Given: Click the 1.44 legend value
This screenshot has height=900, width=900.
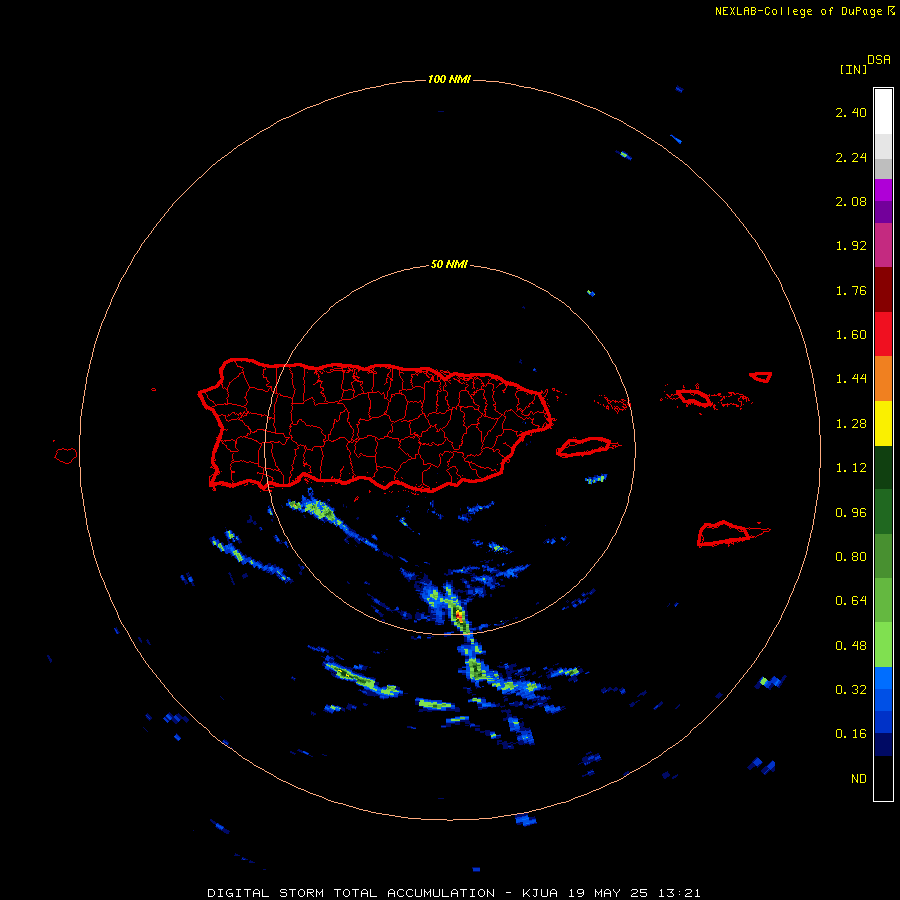Looking at the screenshot, I should pos(851,379).
